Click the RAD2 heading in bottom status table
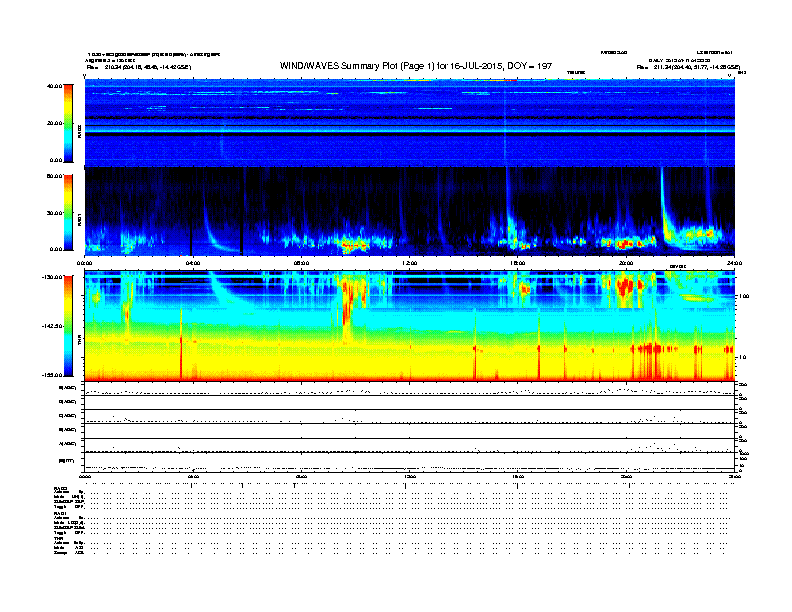 tap(61, 489)
